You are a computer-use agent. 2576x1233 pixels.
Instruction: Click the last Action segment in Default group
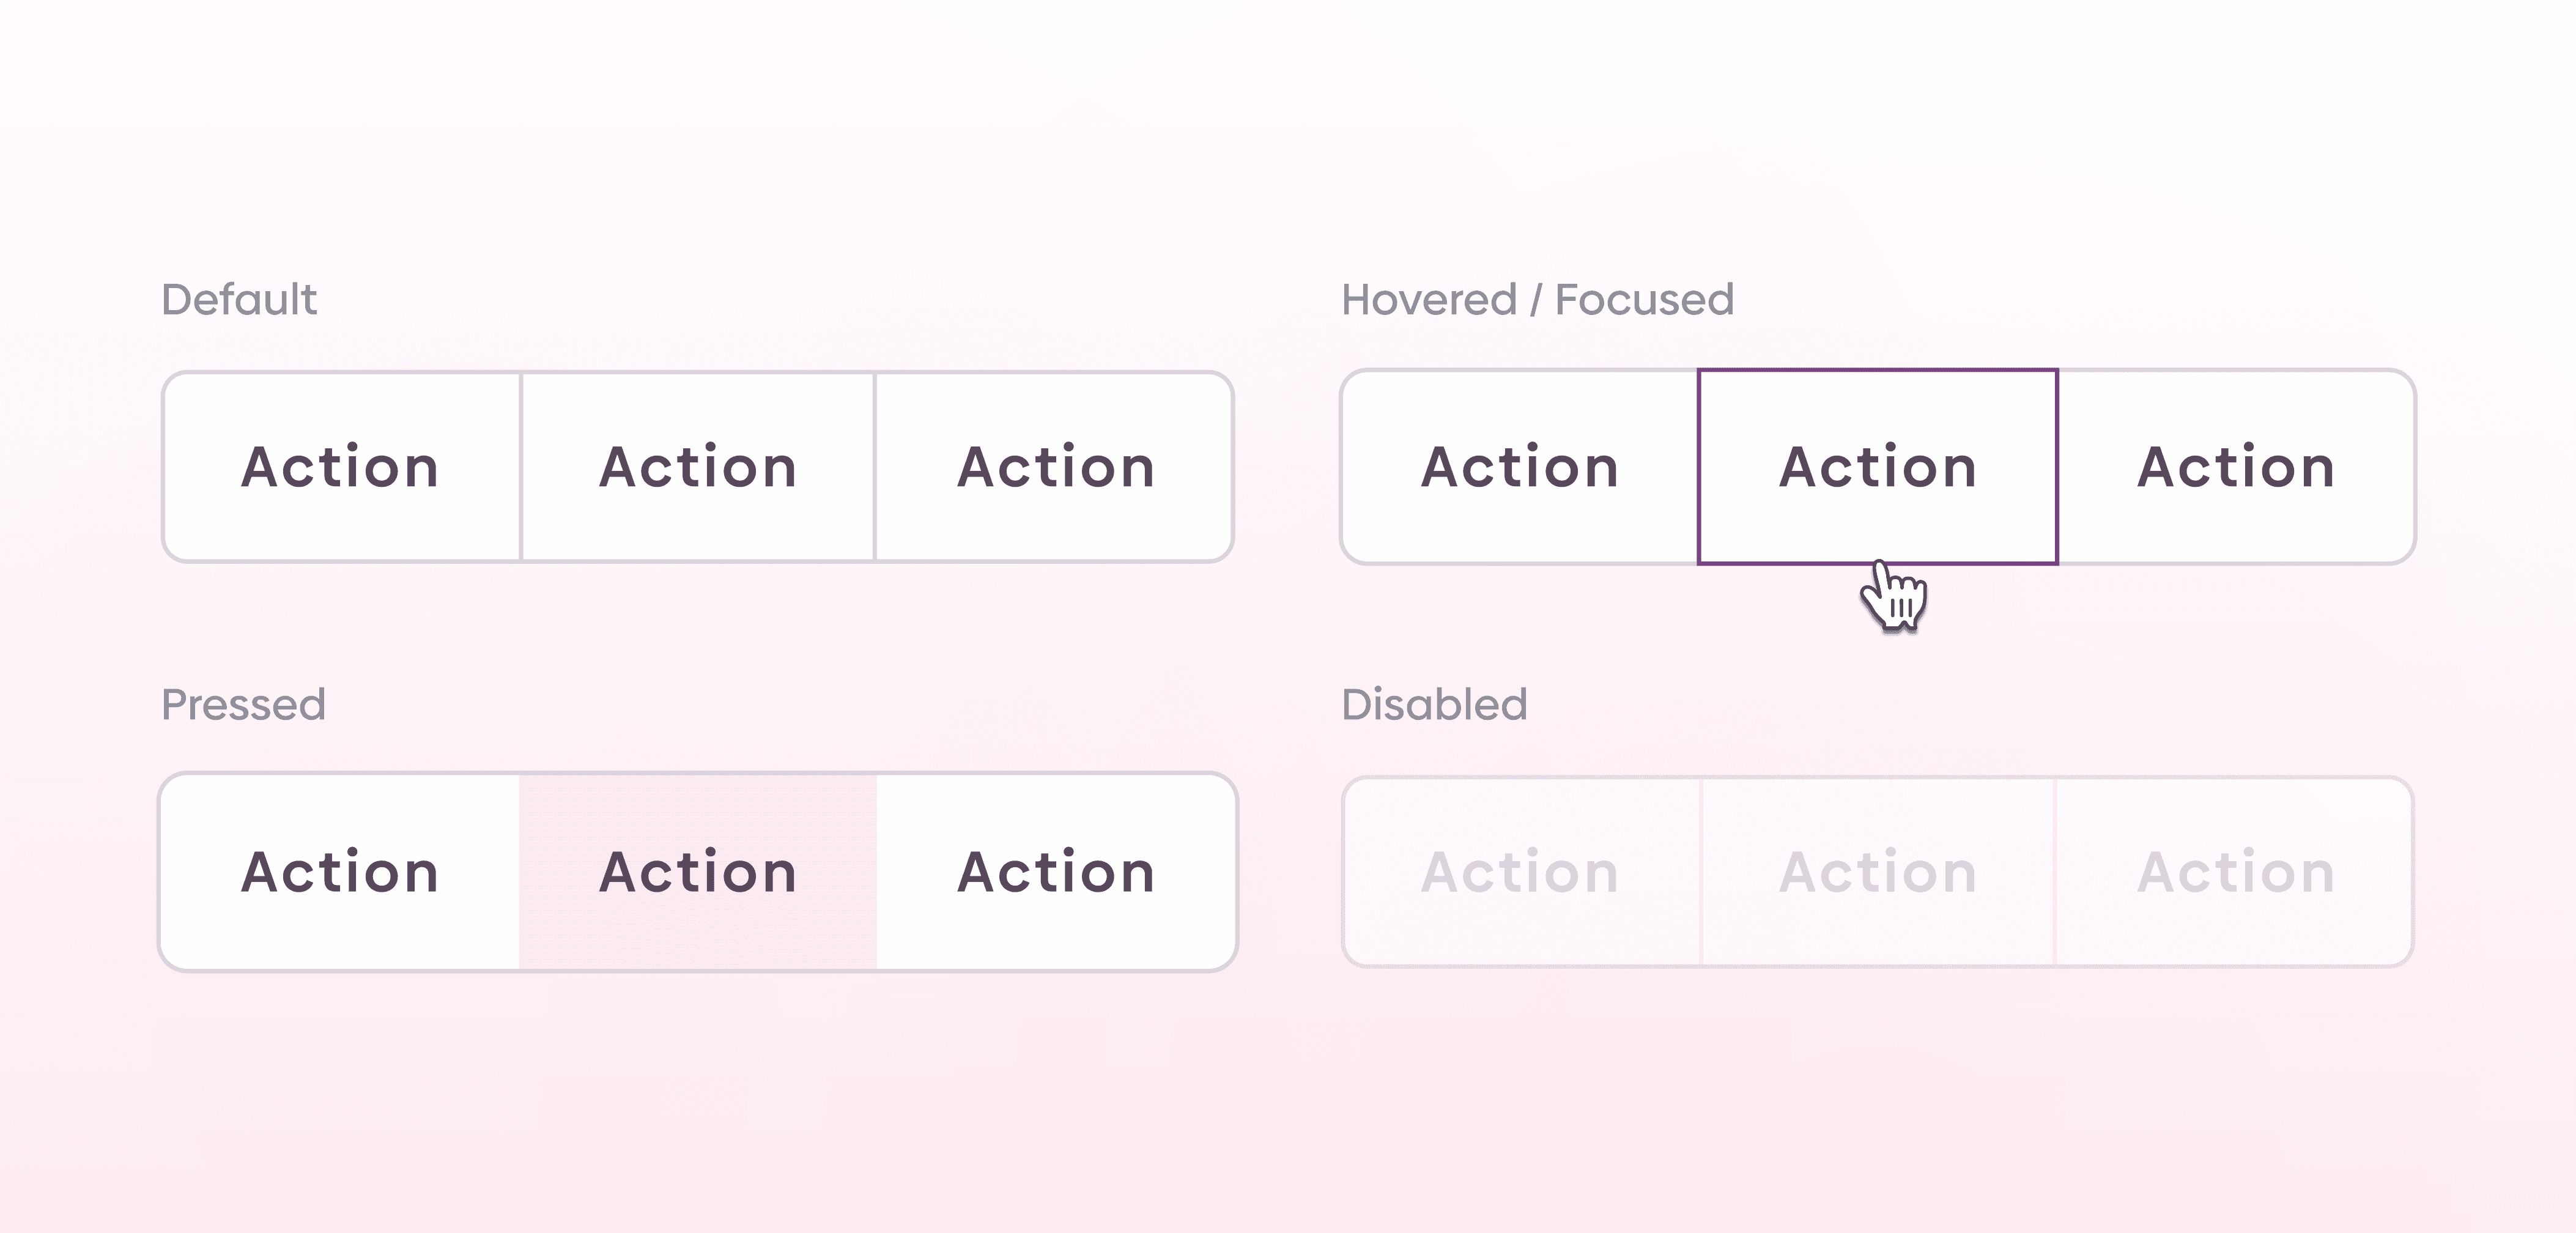tap(1055, 466)
